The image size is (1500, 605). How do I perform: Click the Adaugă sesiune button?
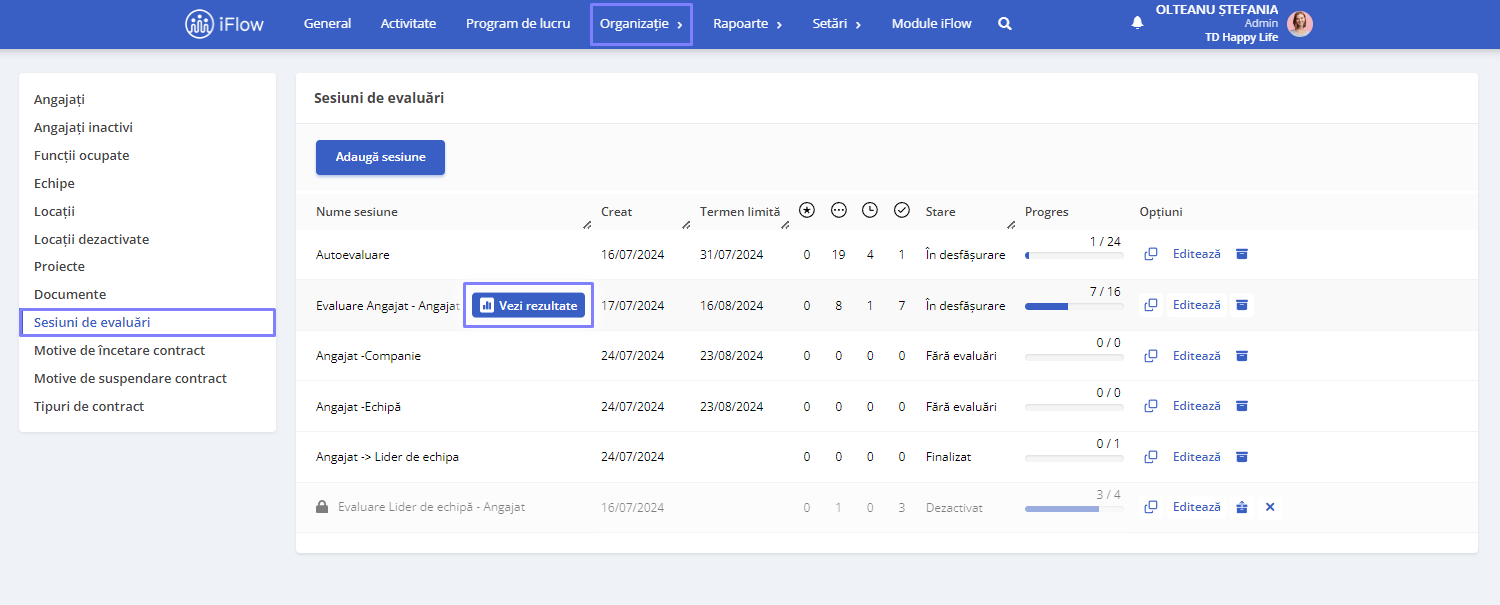380,157
